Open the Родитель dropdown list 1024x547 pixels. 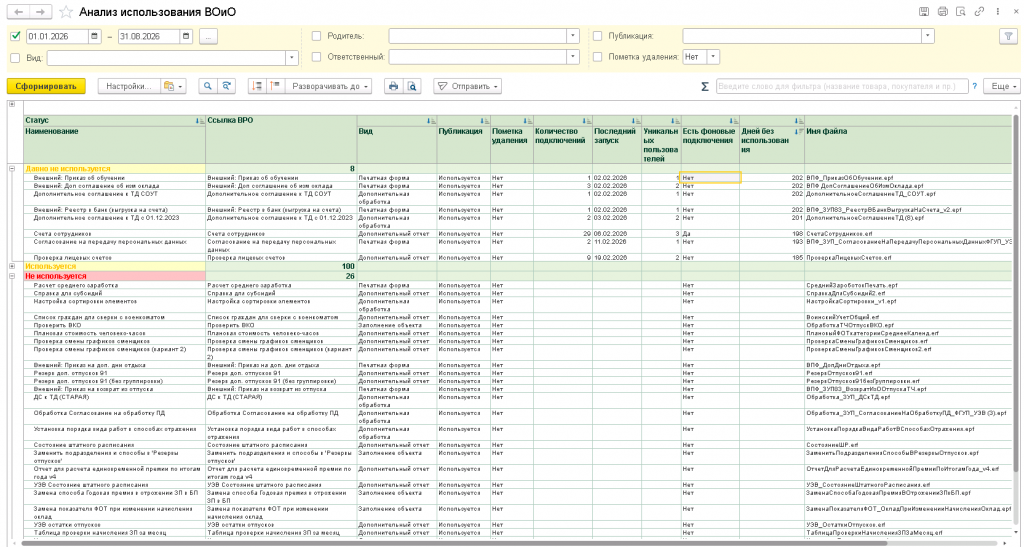click(x=573, y=37)
